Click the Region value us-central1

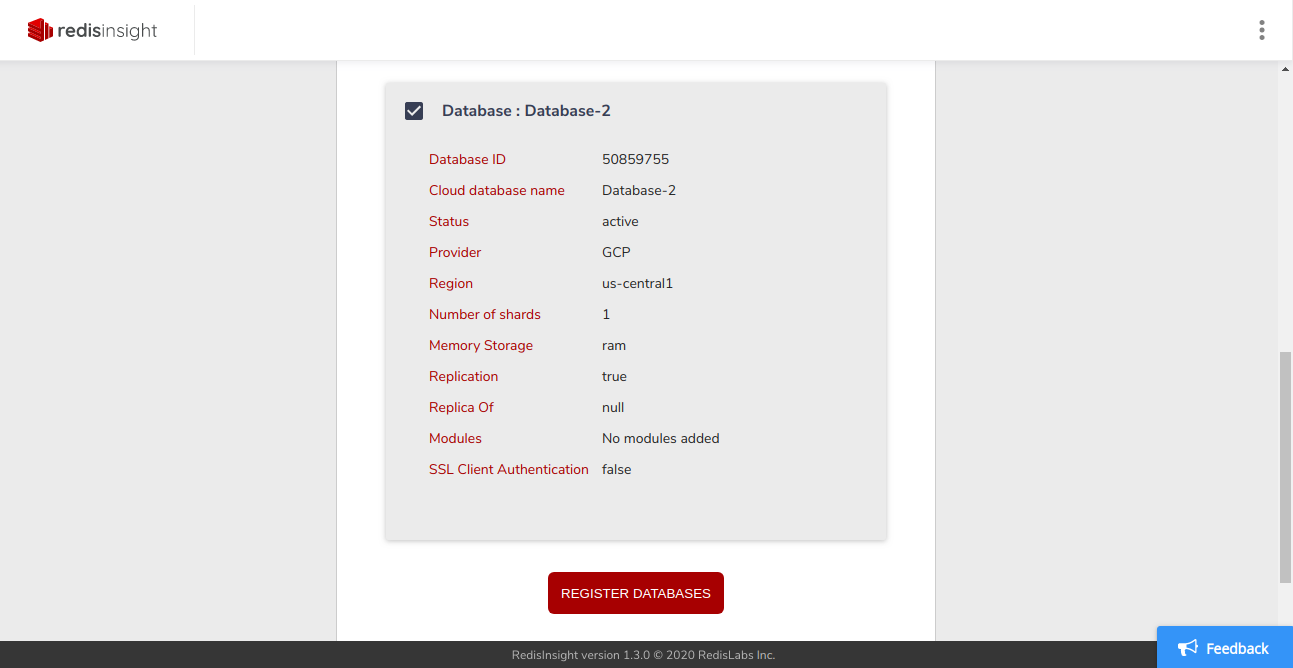pos(637,283)
